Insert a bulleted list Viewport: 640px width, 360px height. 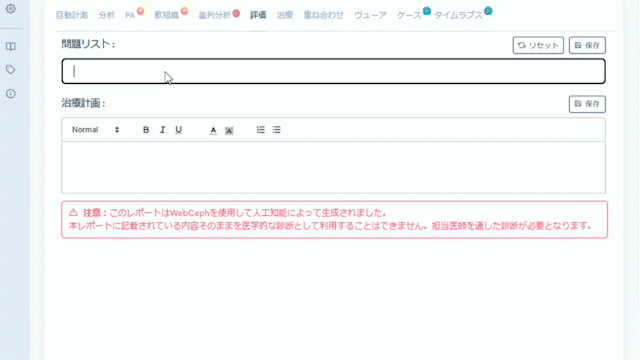[x=276, y=130]
